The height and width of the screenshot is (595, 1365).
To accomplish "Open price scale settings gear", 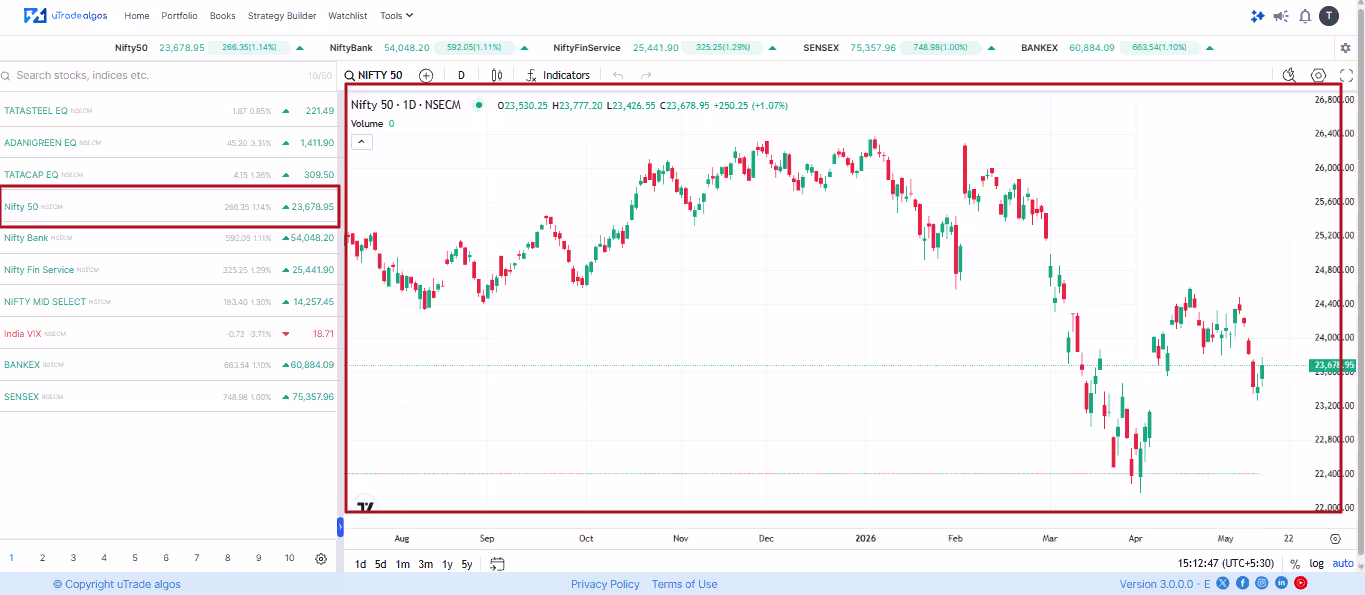I will [x=1335, y=538].
